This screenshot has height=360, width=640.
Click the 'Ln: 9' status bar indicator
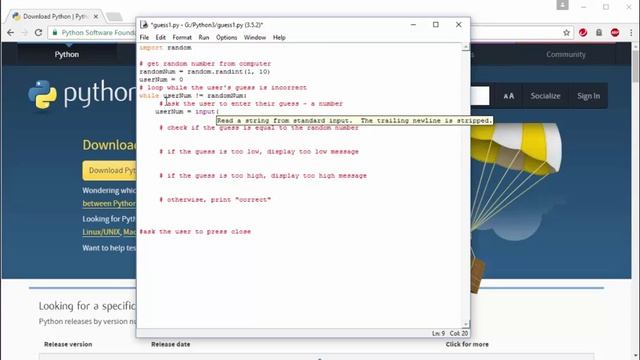[x=438, y=333]
